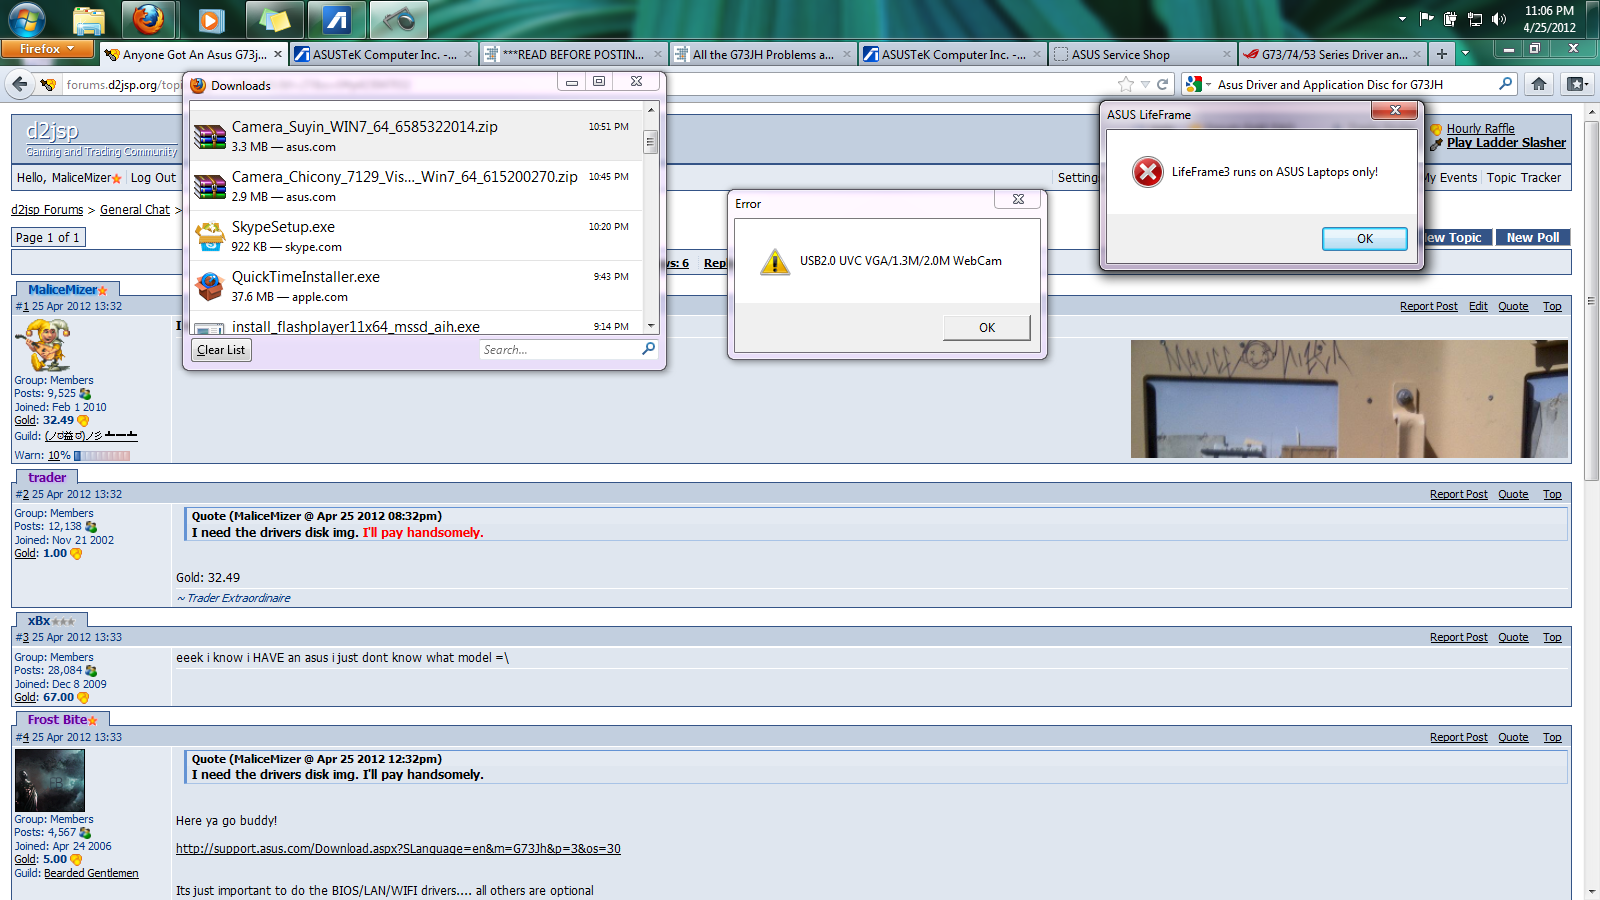Open the Windows Start menu orb
Screen dimensions: 1600x900
click(27, 19)
